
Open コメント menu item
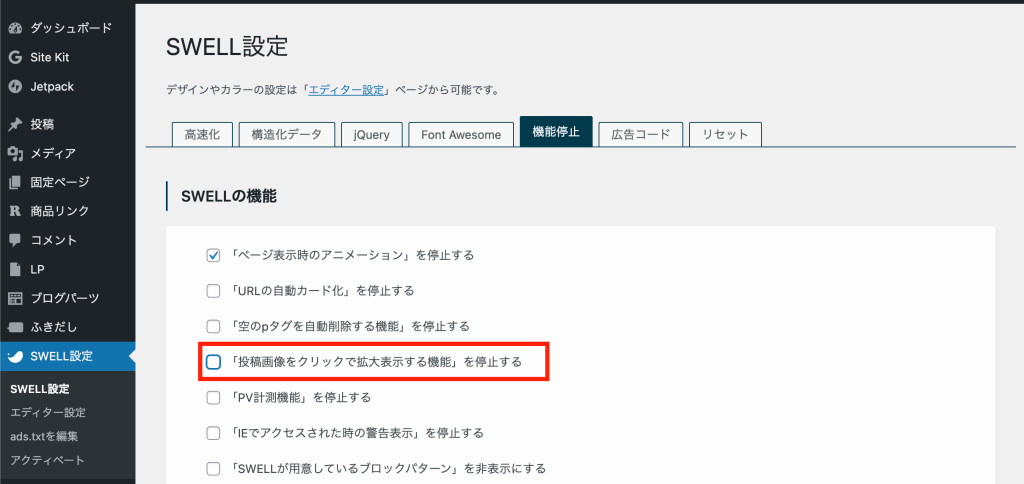pyautogui.click(x=68, y=240)
